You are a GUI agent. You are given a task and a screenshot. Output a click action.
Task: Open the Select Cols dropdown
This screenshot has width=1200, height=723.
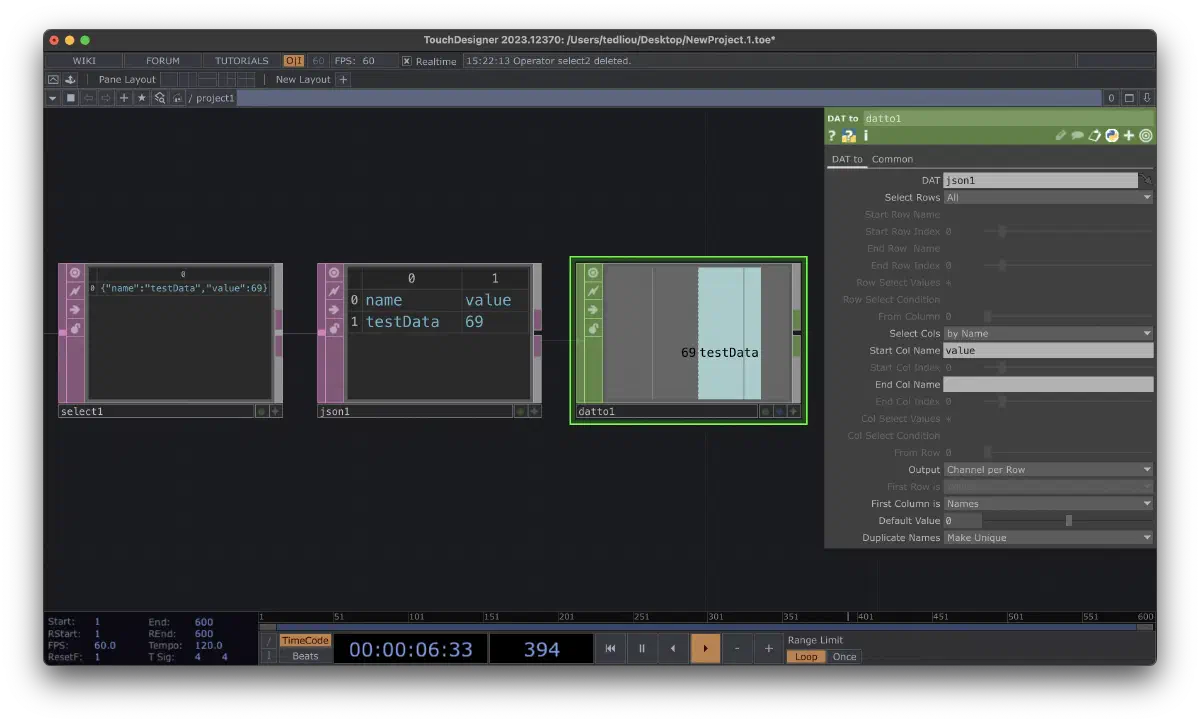pos(1048,333)
